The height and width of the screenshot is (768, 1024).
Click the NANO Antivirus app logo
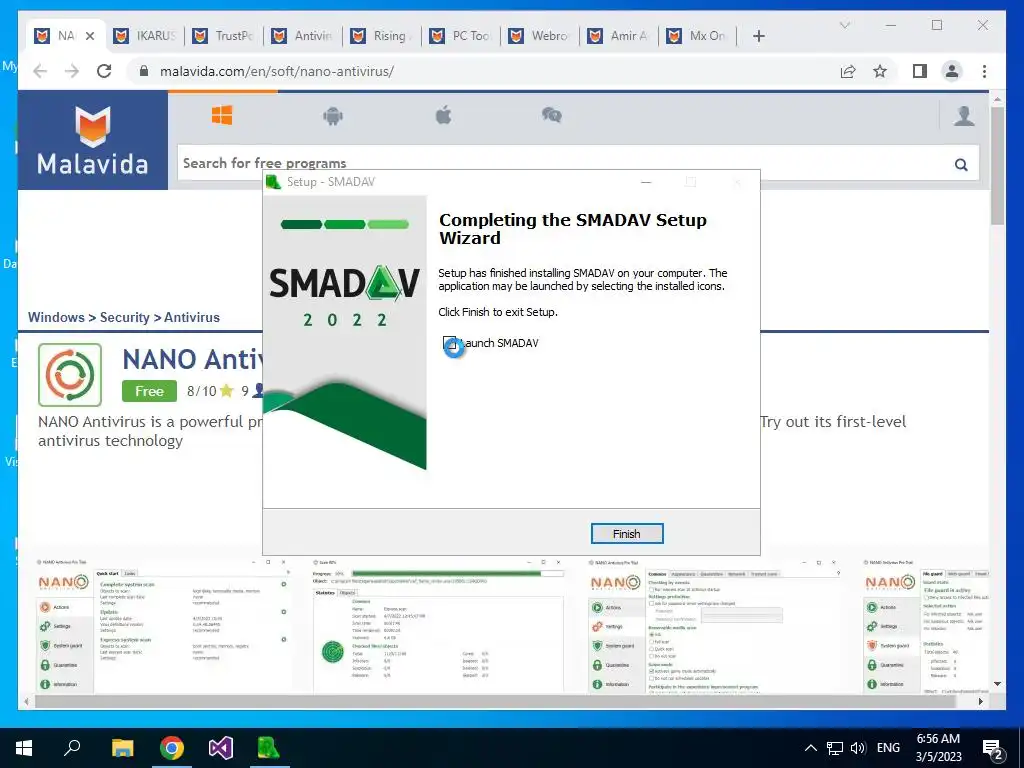pyautogui.click(x=70, y=375)
